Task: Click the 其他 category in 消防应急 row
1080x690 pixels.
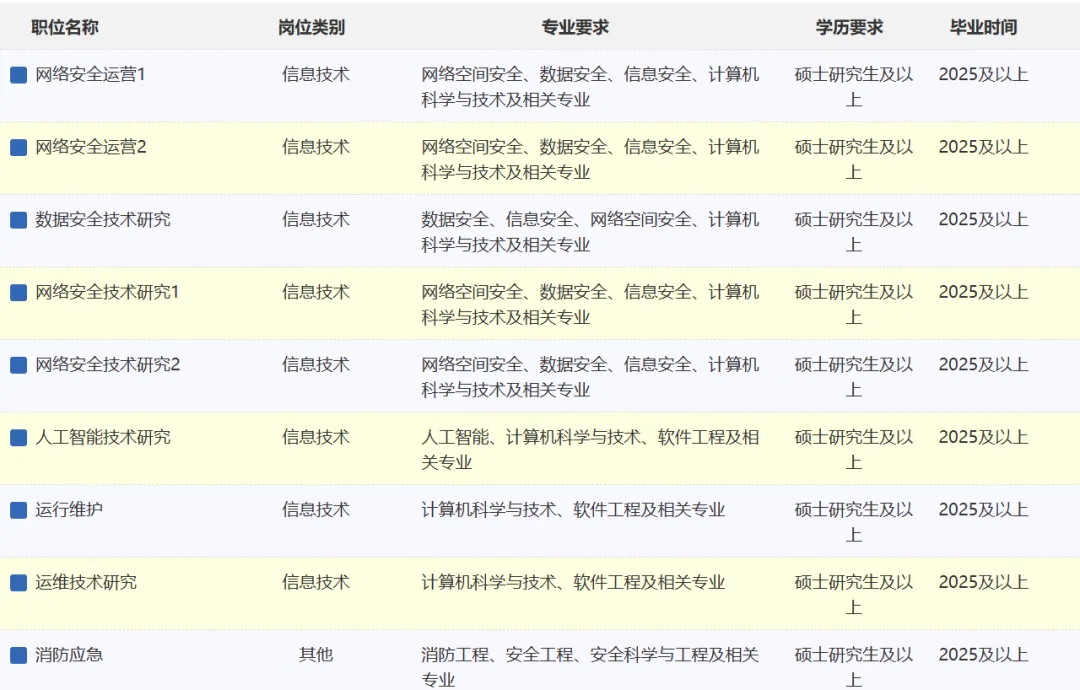Action: pyautogui.click(x=316, y=655)
